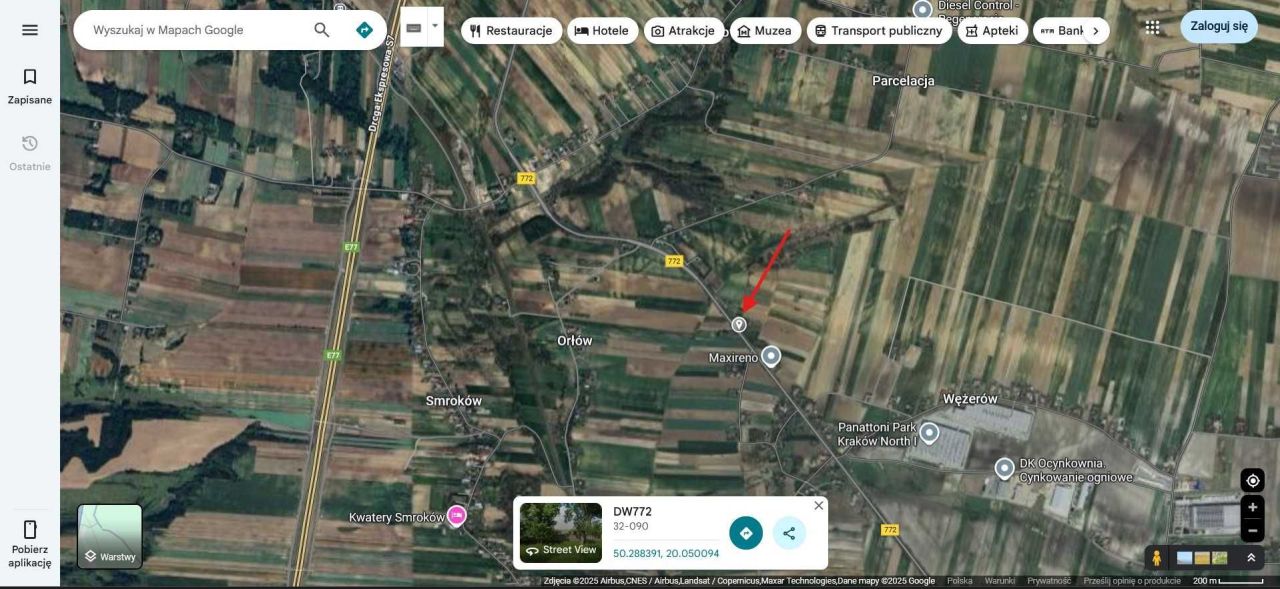Screen dimensions: 1280x589
Task: Click Prześlij opinię o produkcie link
Action: click(x=1132, y=581)
